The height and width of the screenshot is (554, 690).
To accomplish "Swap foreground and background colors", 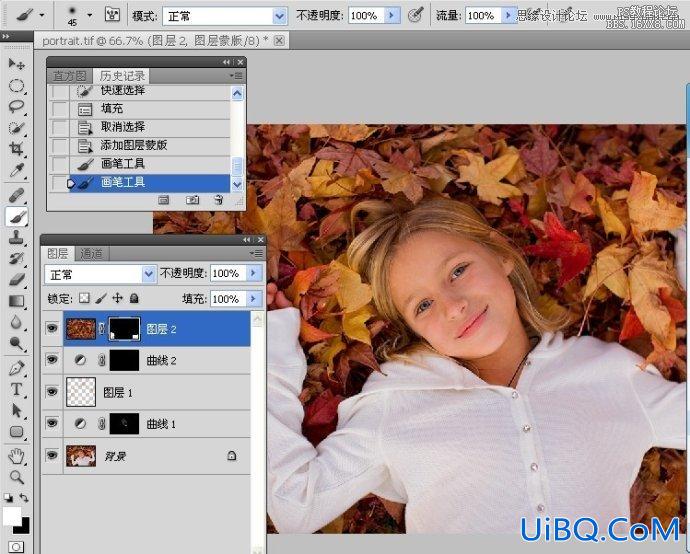I will click(24, 498).
